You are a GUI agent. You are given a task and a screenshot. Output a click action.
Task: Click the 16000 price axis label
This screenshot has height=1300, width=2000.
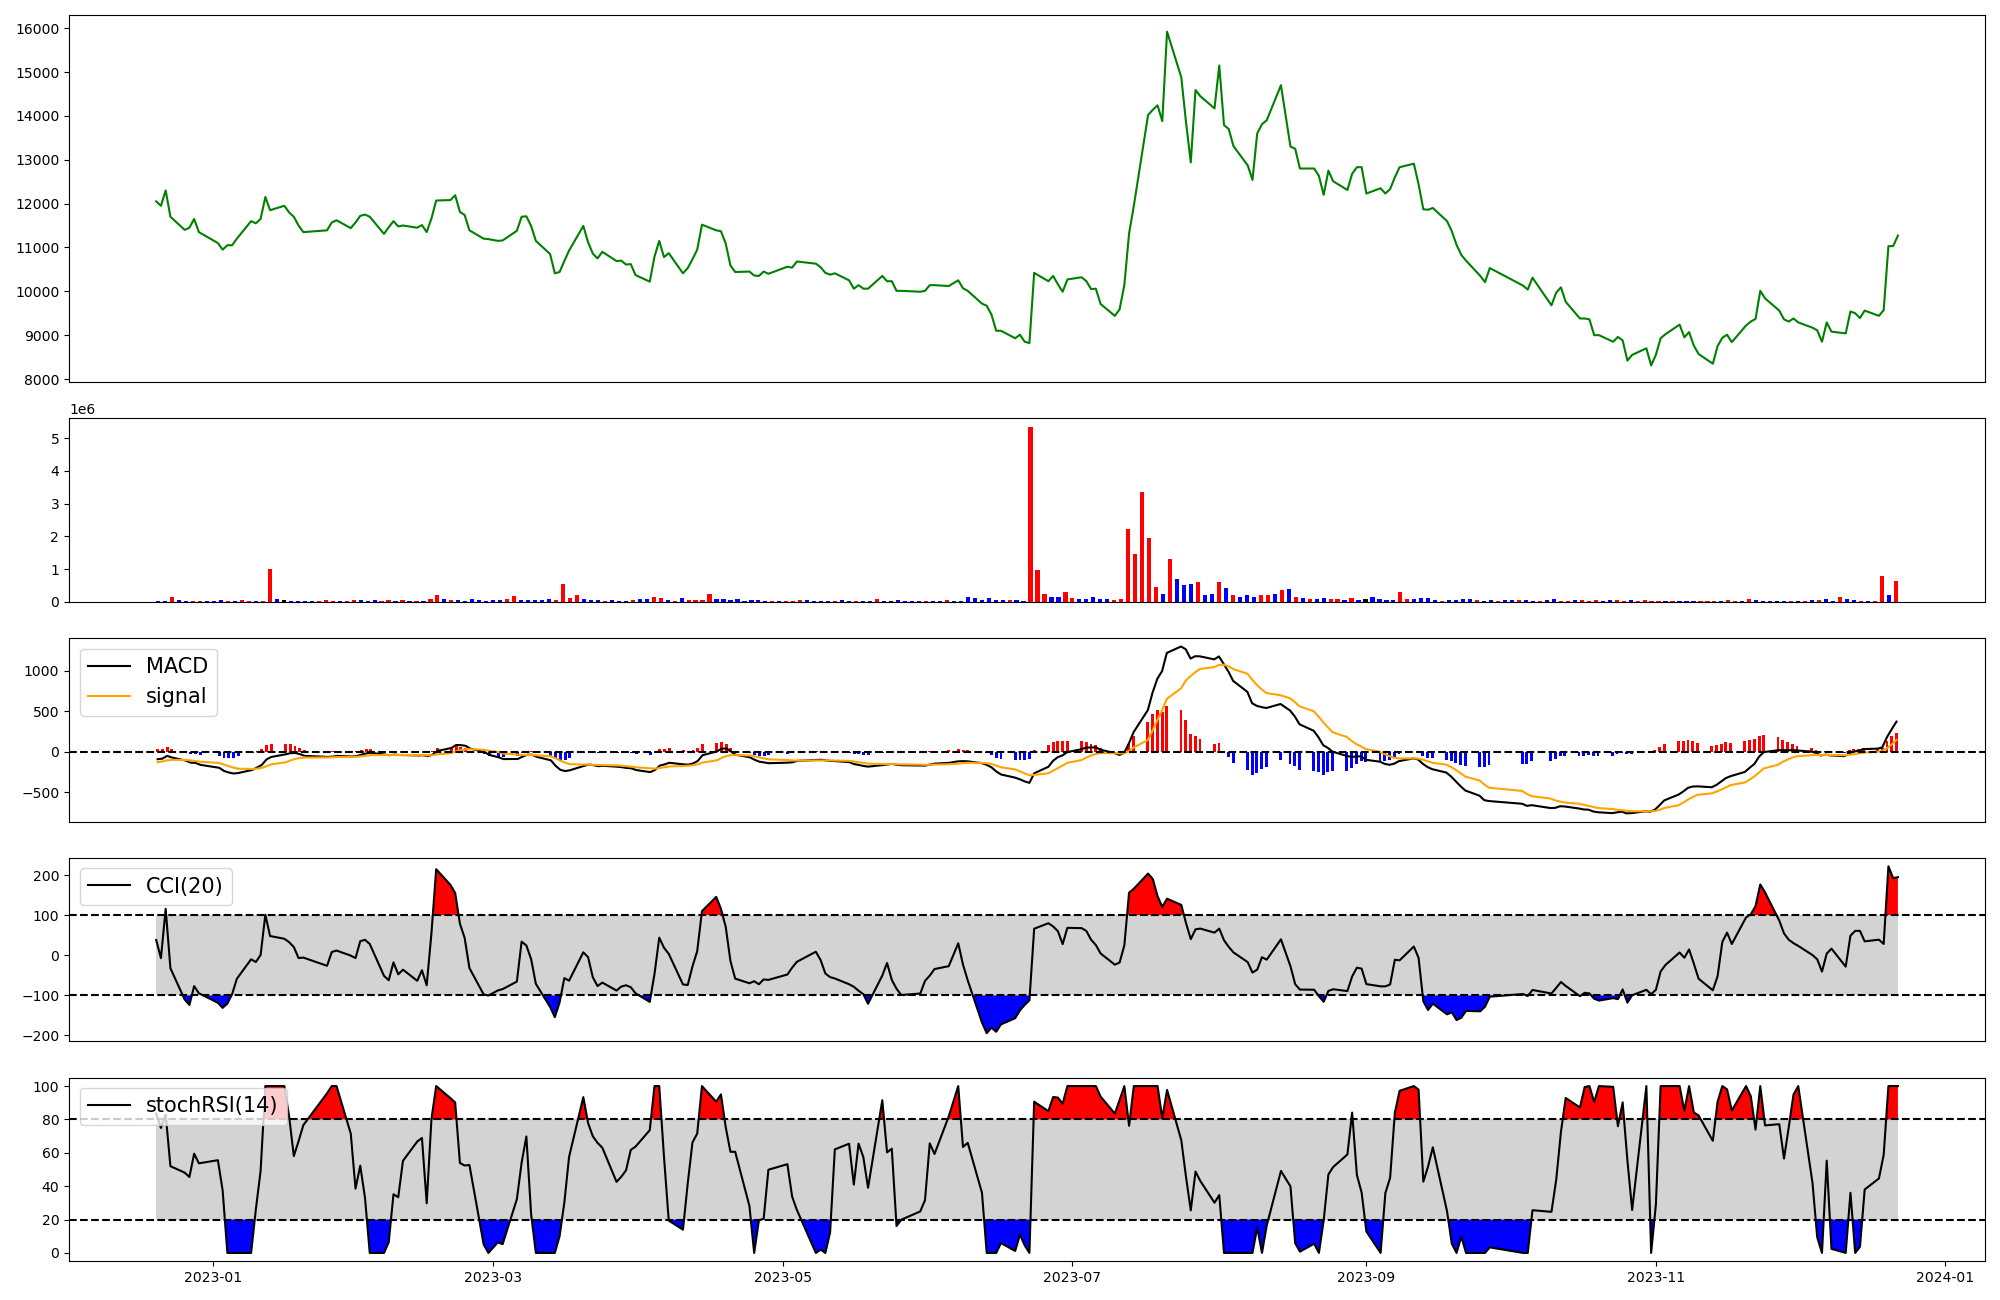(38, 29)
